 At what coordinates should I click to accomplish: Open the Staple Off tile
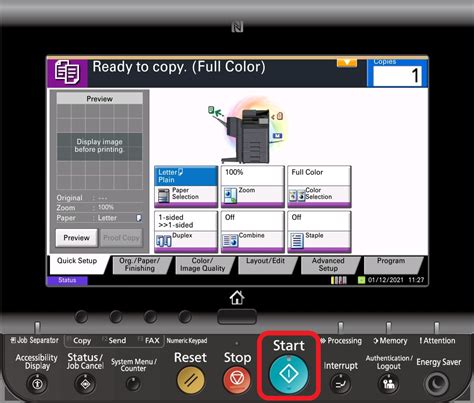319,232
